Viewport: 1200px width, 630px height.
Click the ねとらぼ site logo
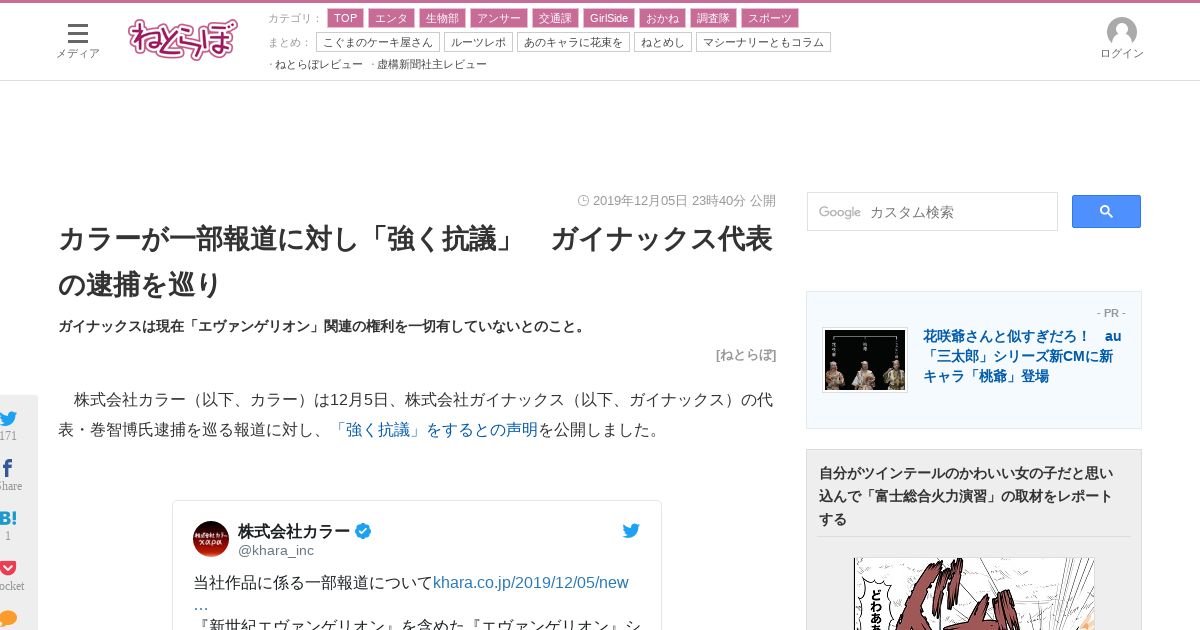point(183,39)
